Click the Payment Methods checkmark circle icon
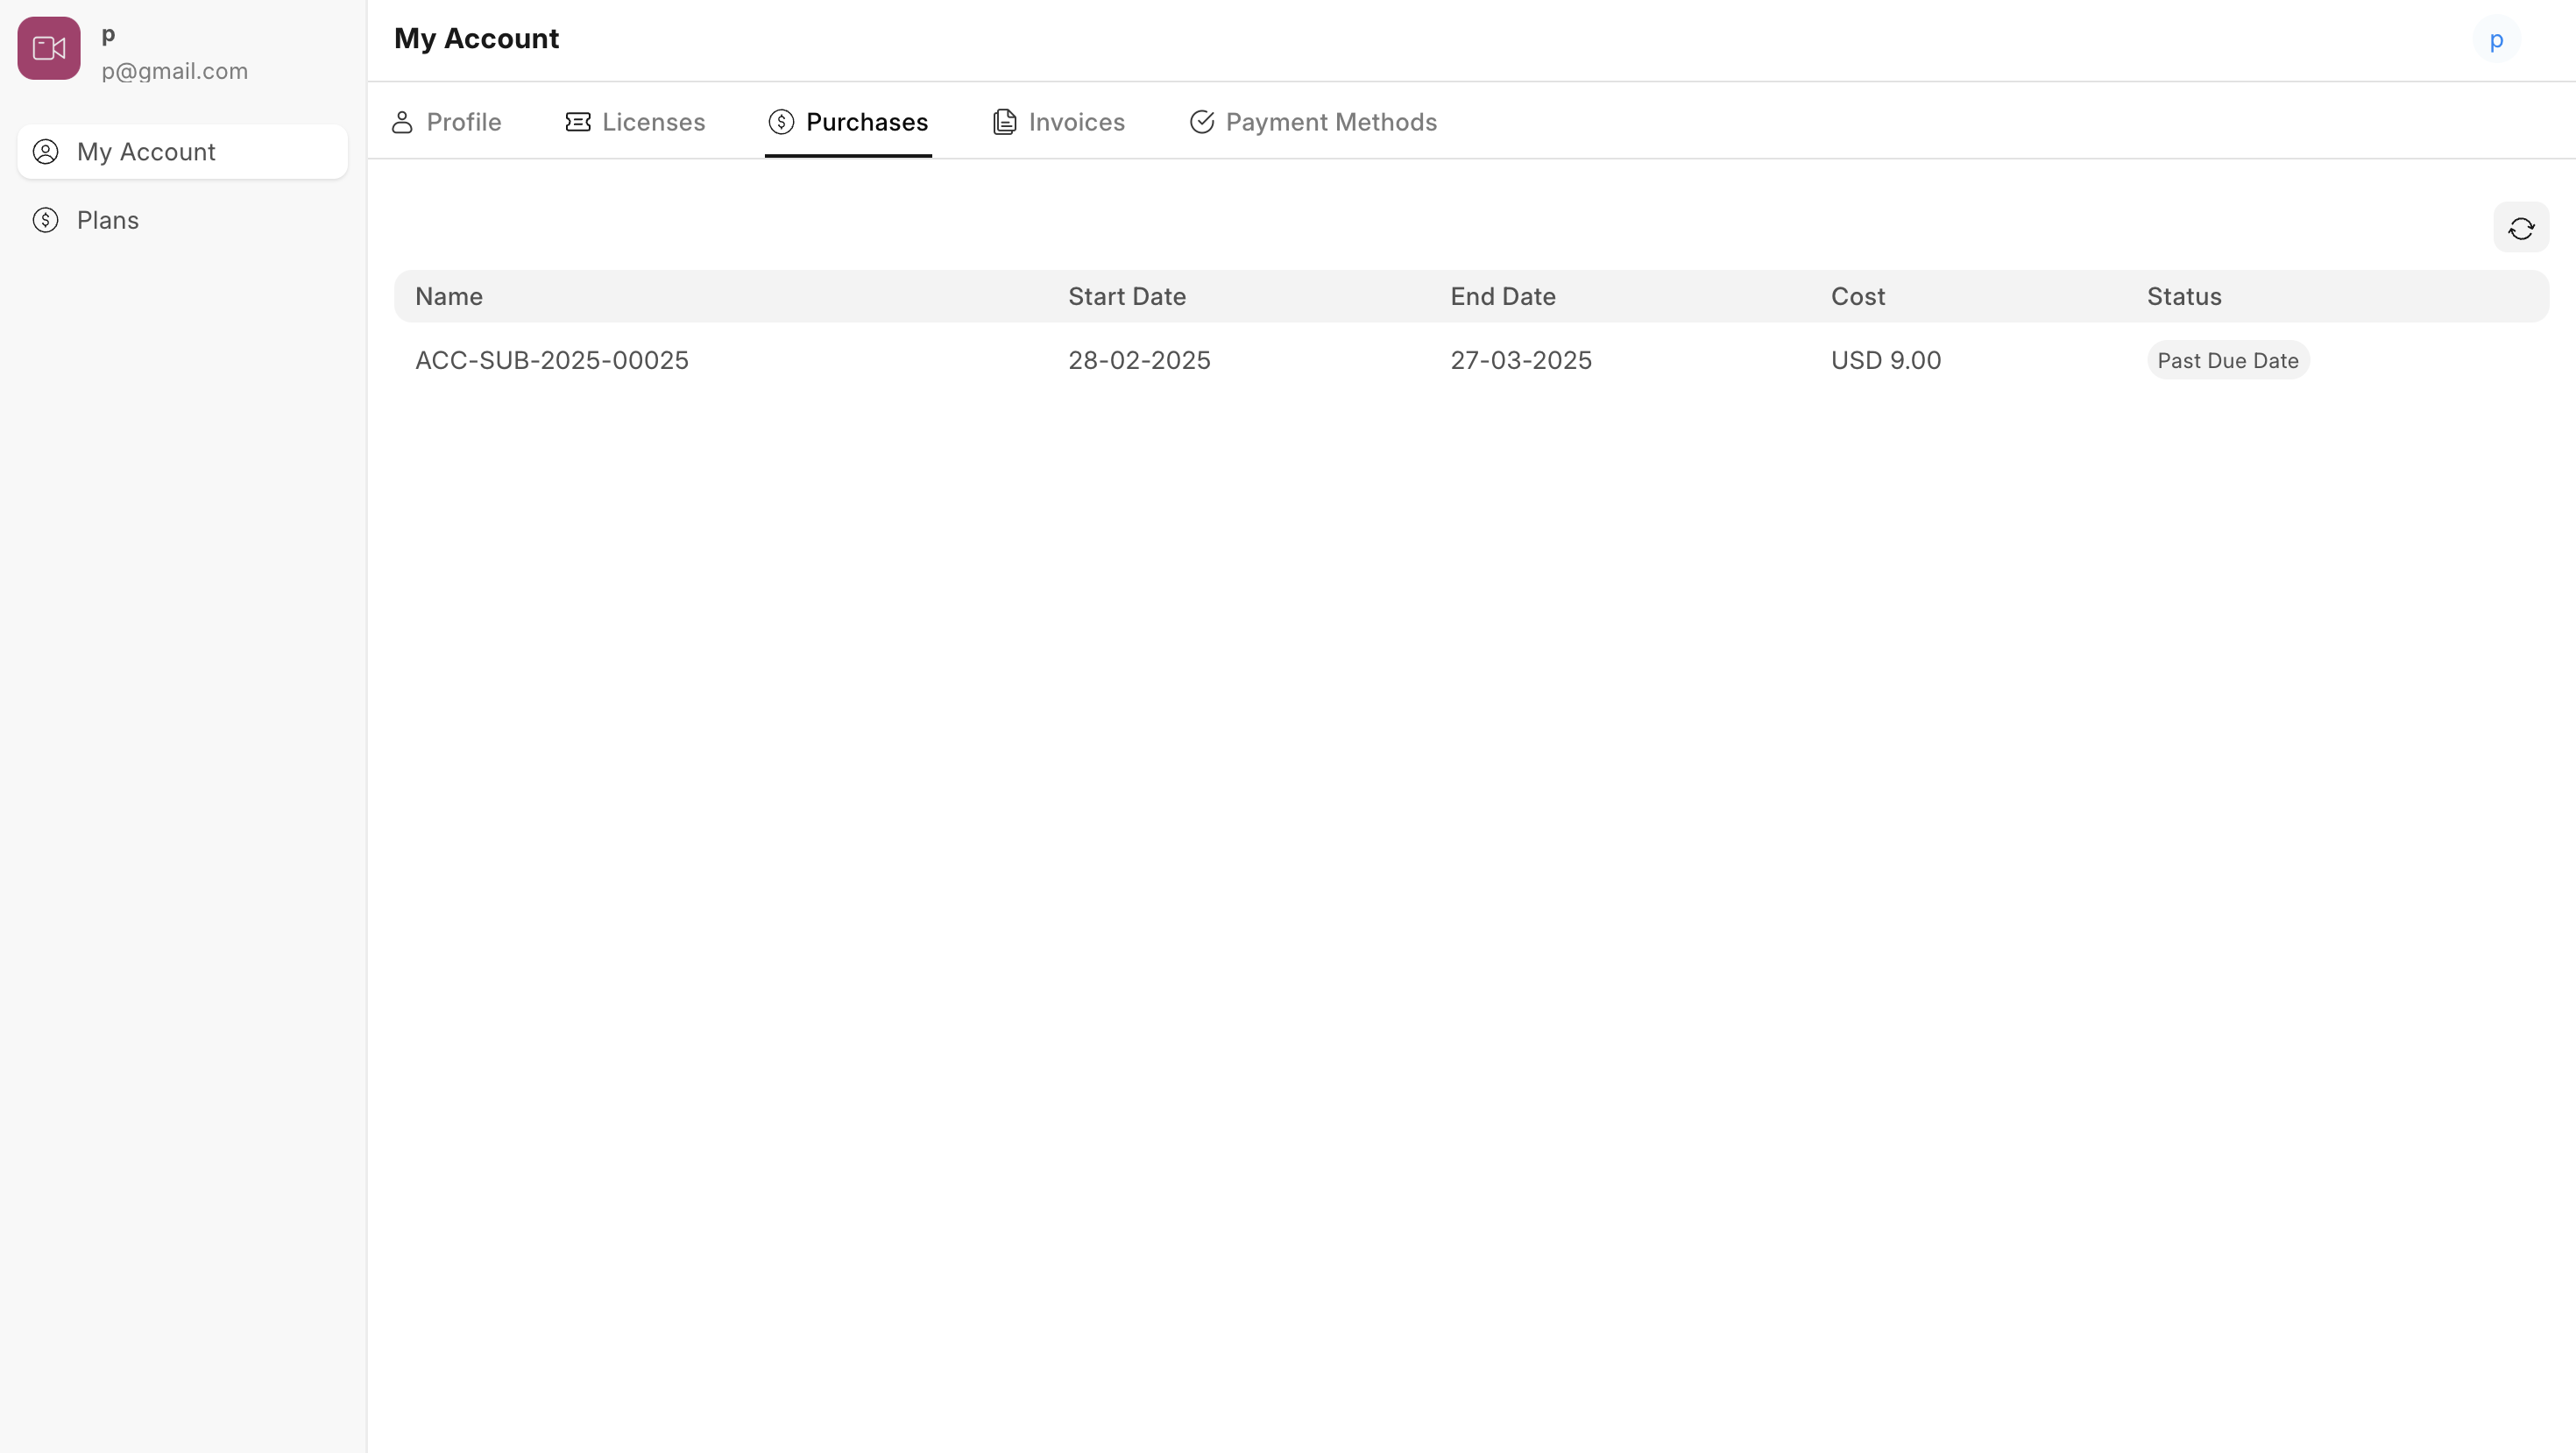The height and width of the screenshot is (1453, 2576). 1202,122
